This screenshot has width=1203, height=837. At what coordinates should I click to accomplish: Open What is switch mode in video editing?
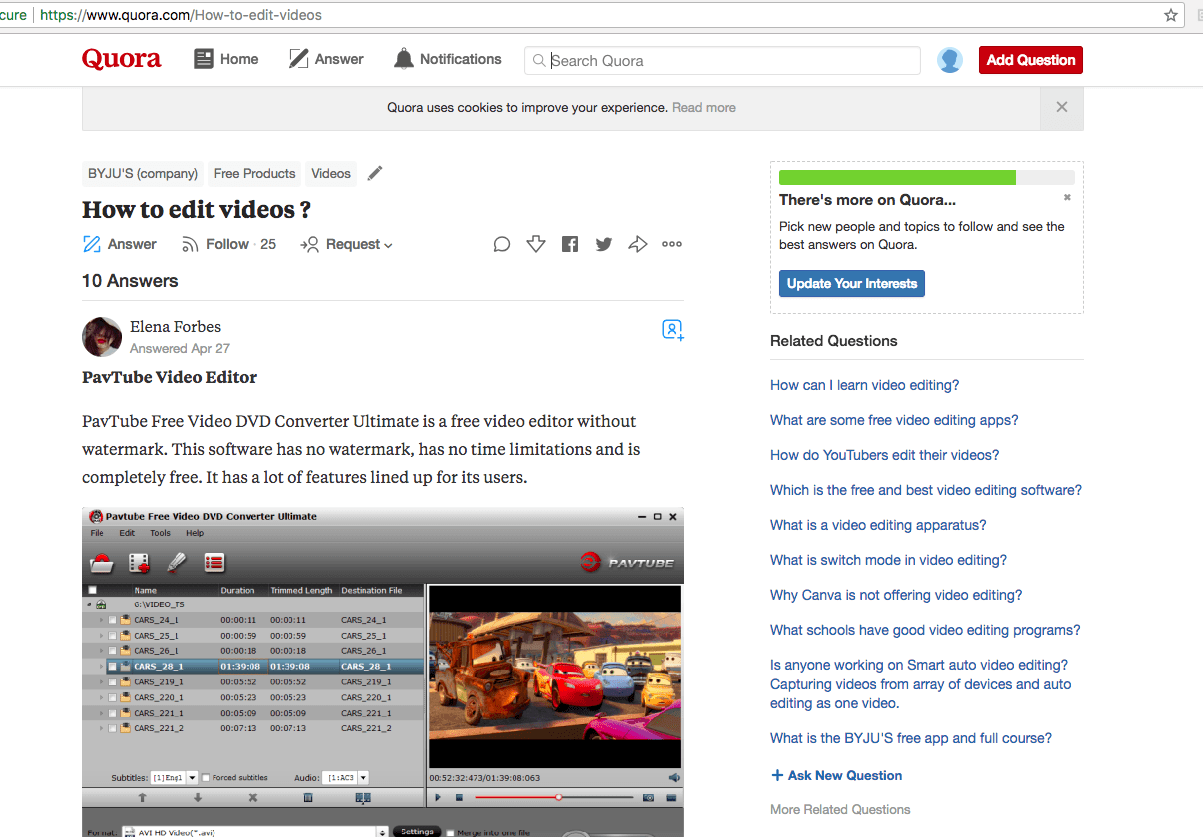[888, 560]
